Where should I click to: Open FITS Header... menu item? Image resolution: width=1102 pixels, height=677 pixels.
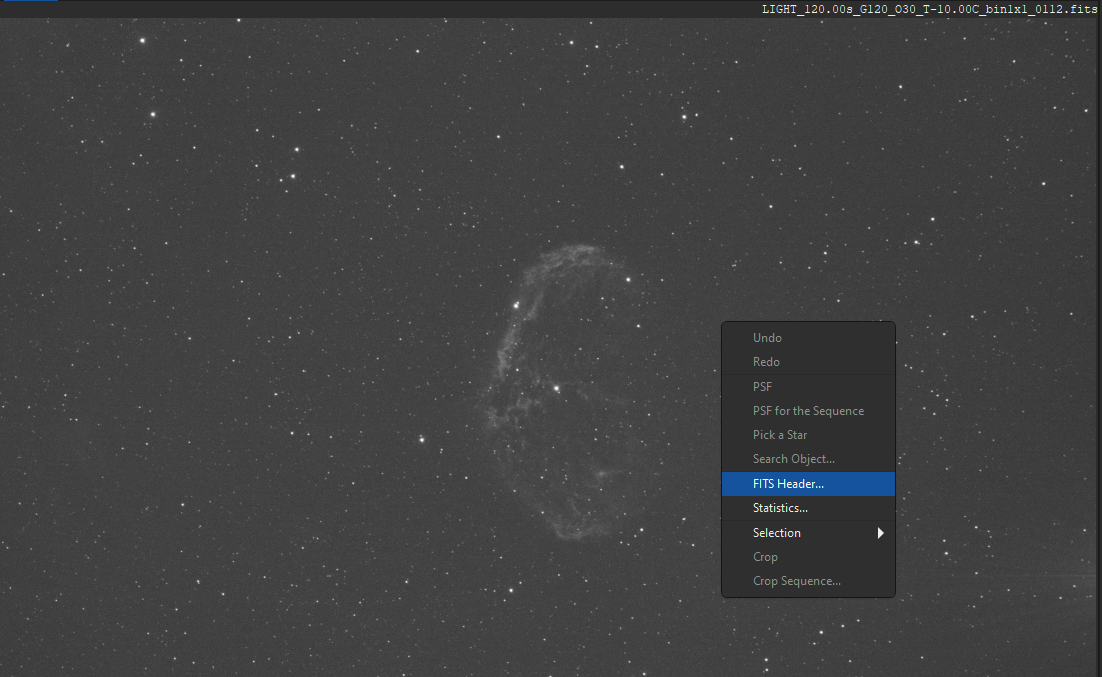pyautogui.click(x=808, y=484)
